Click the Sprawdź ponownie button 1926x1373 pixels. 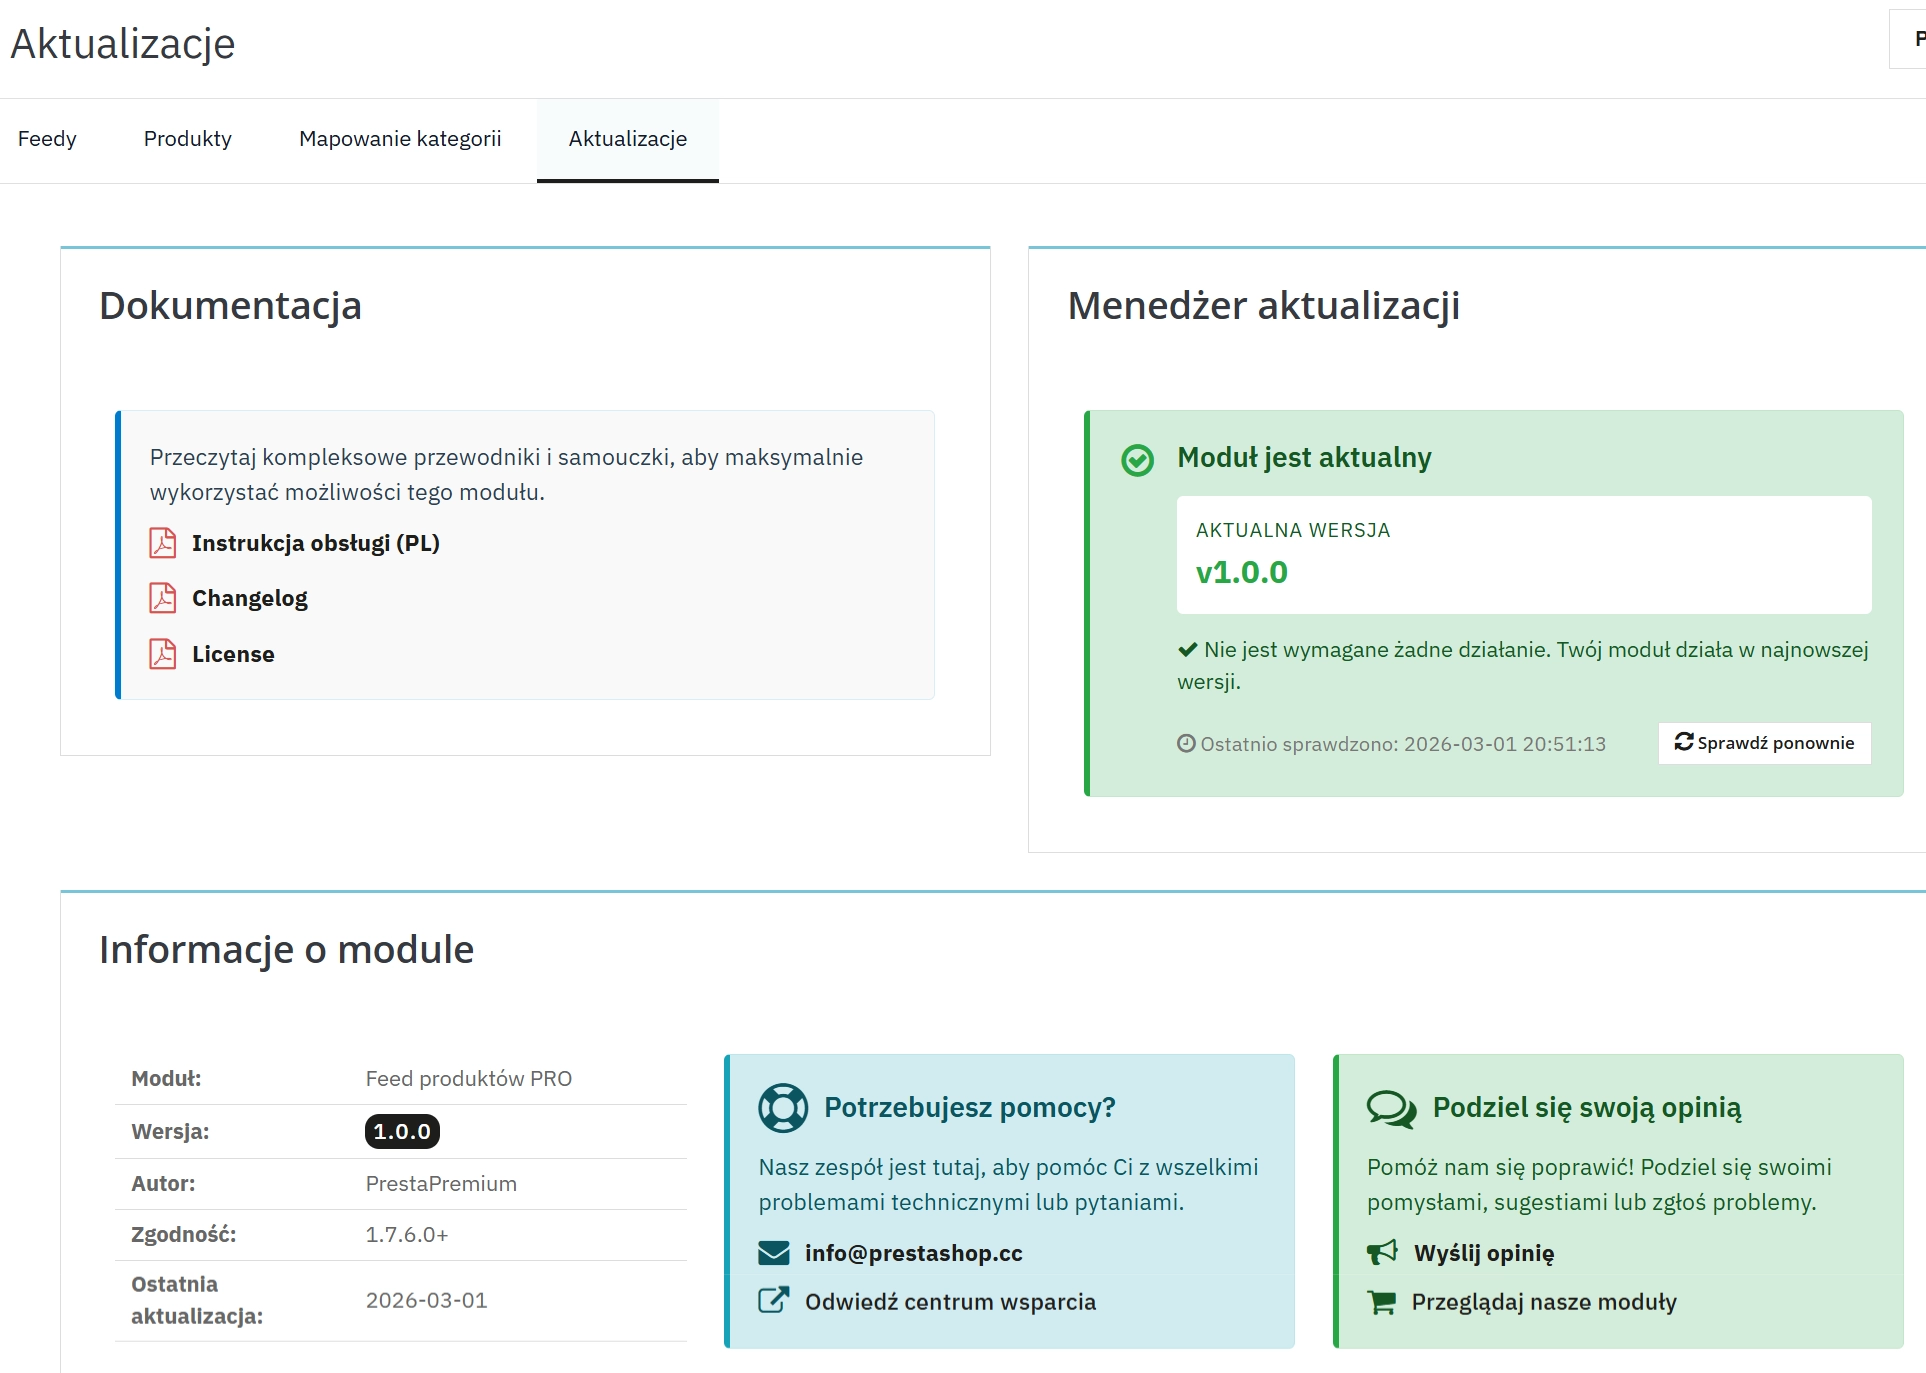[1764, 742]
